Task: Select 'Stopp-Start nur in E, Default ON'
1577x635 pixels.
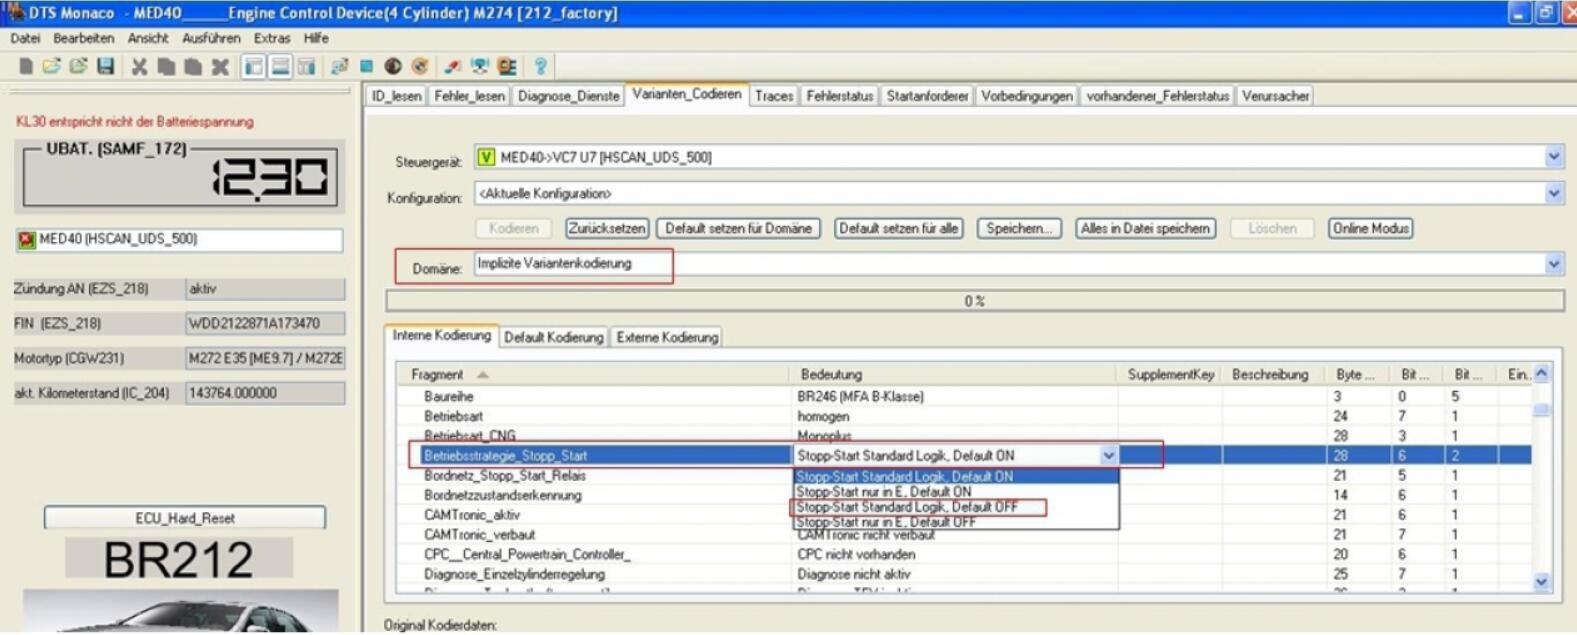Action: click(884, 492)
